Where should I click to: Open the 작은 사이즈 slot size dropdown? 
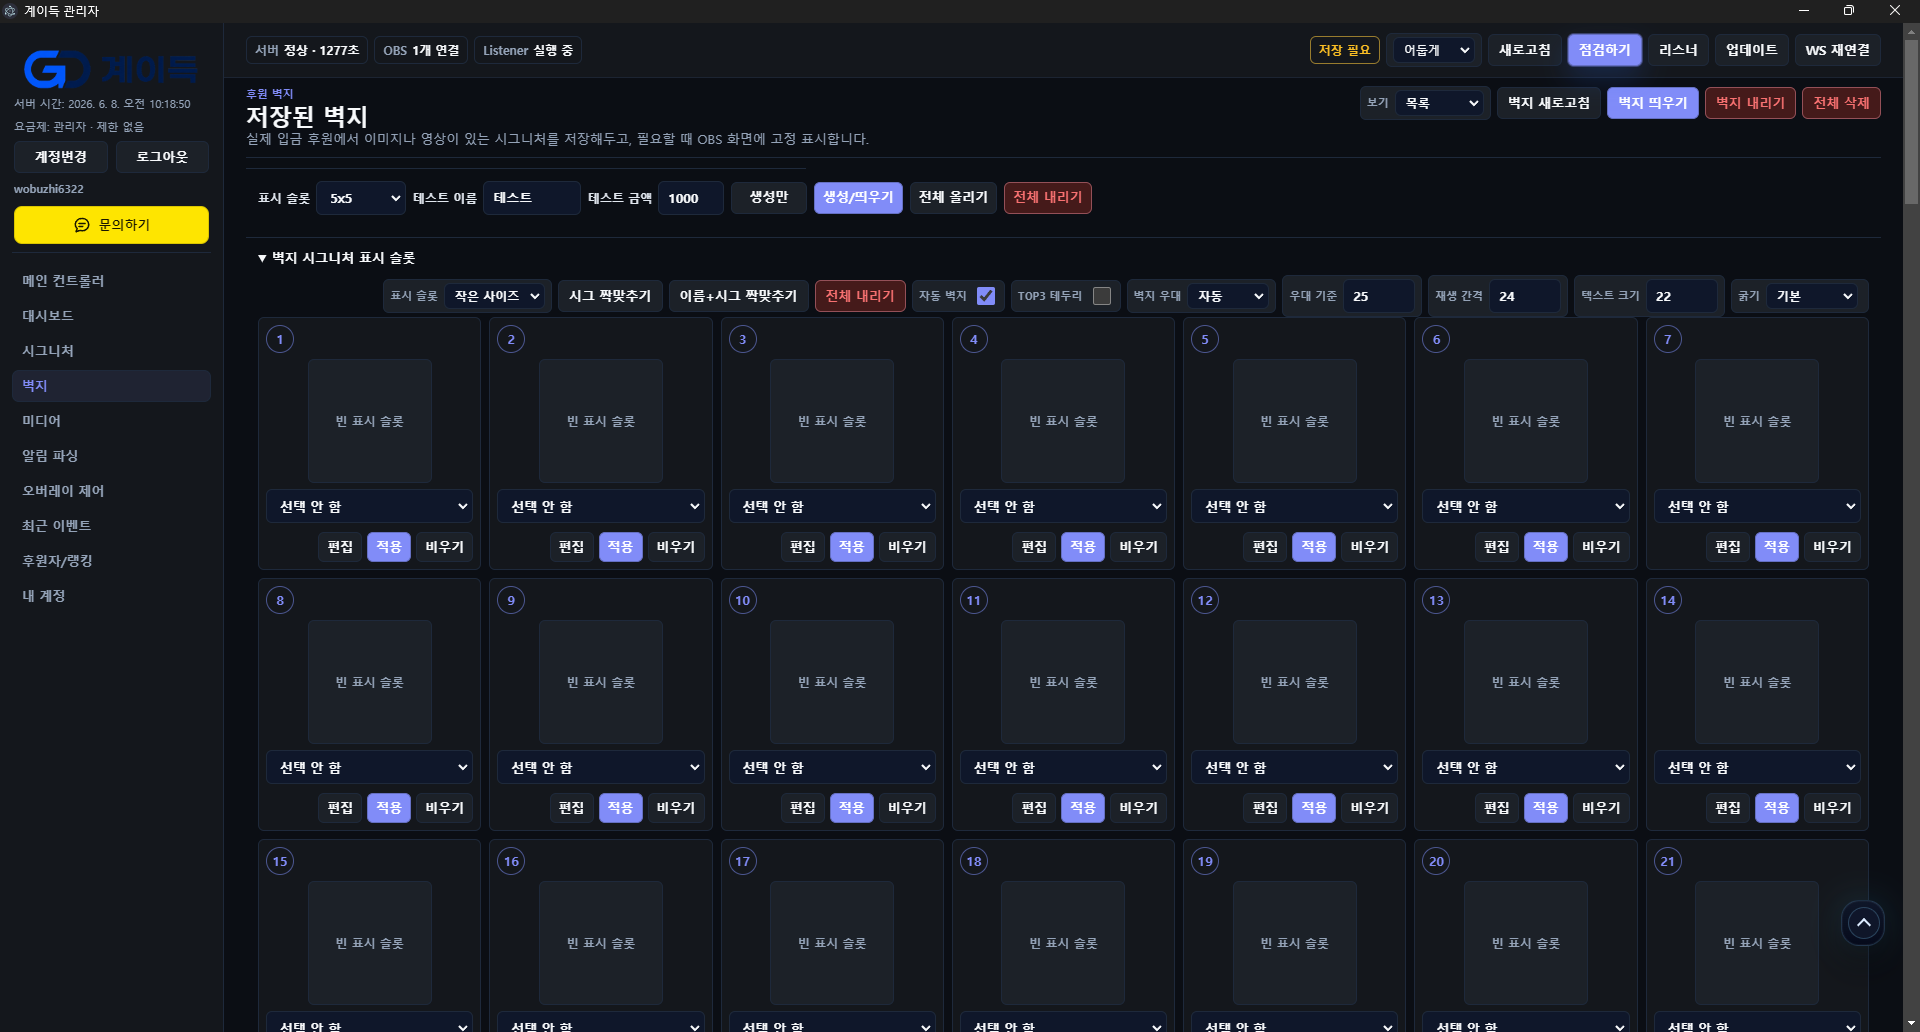click(x=497, y=296)
